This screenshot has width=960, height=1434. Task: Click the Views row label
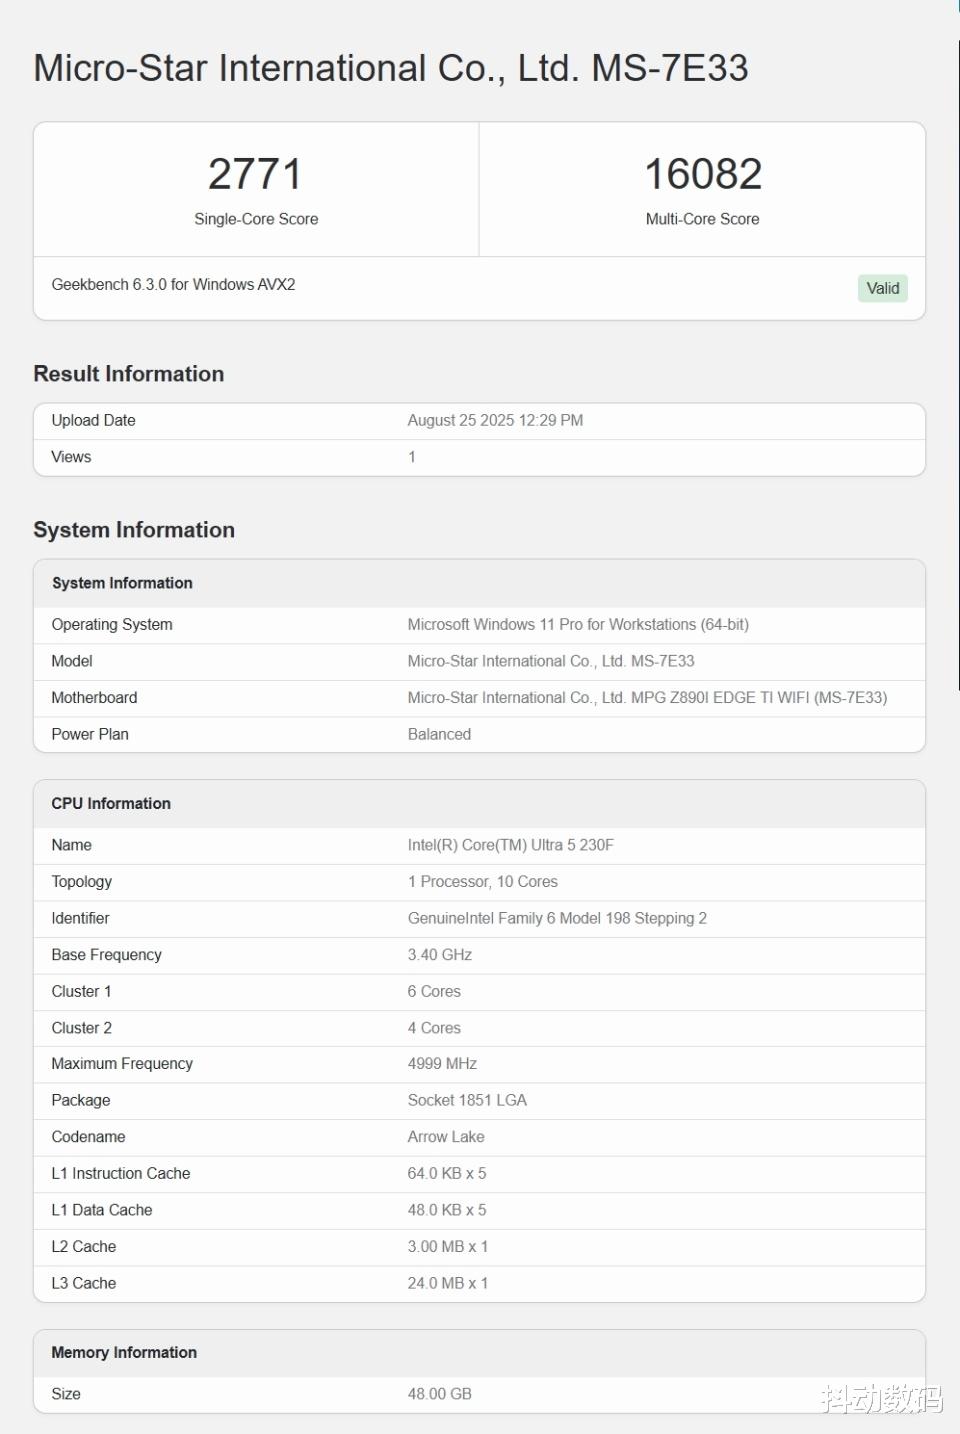pyautogui.click(x=71, y=457)
